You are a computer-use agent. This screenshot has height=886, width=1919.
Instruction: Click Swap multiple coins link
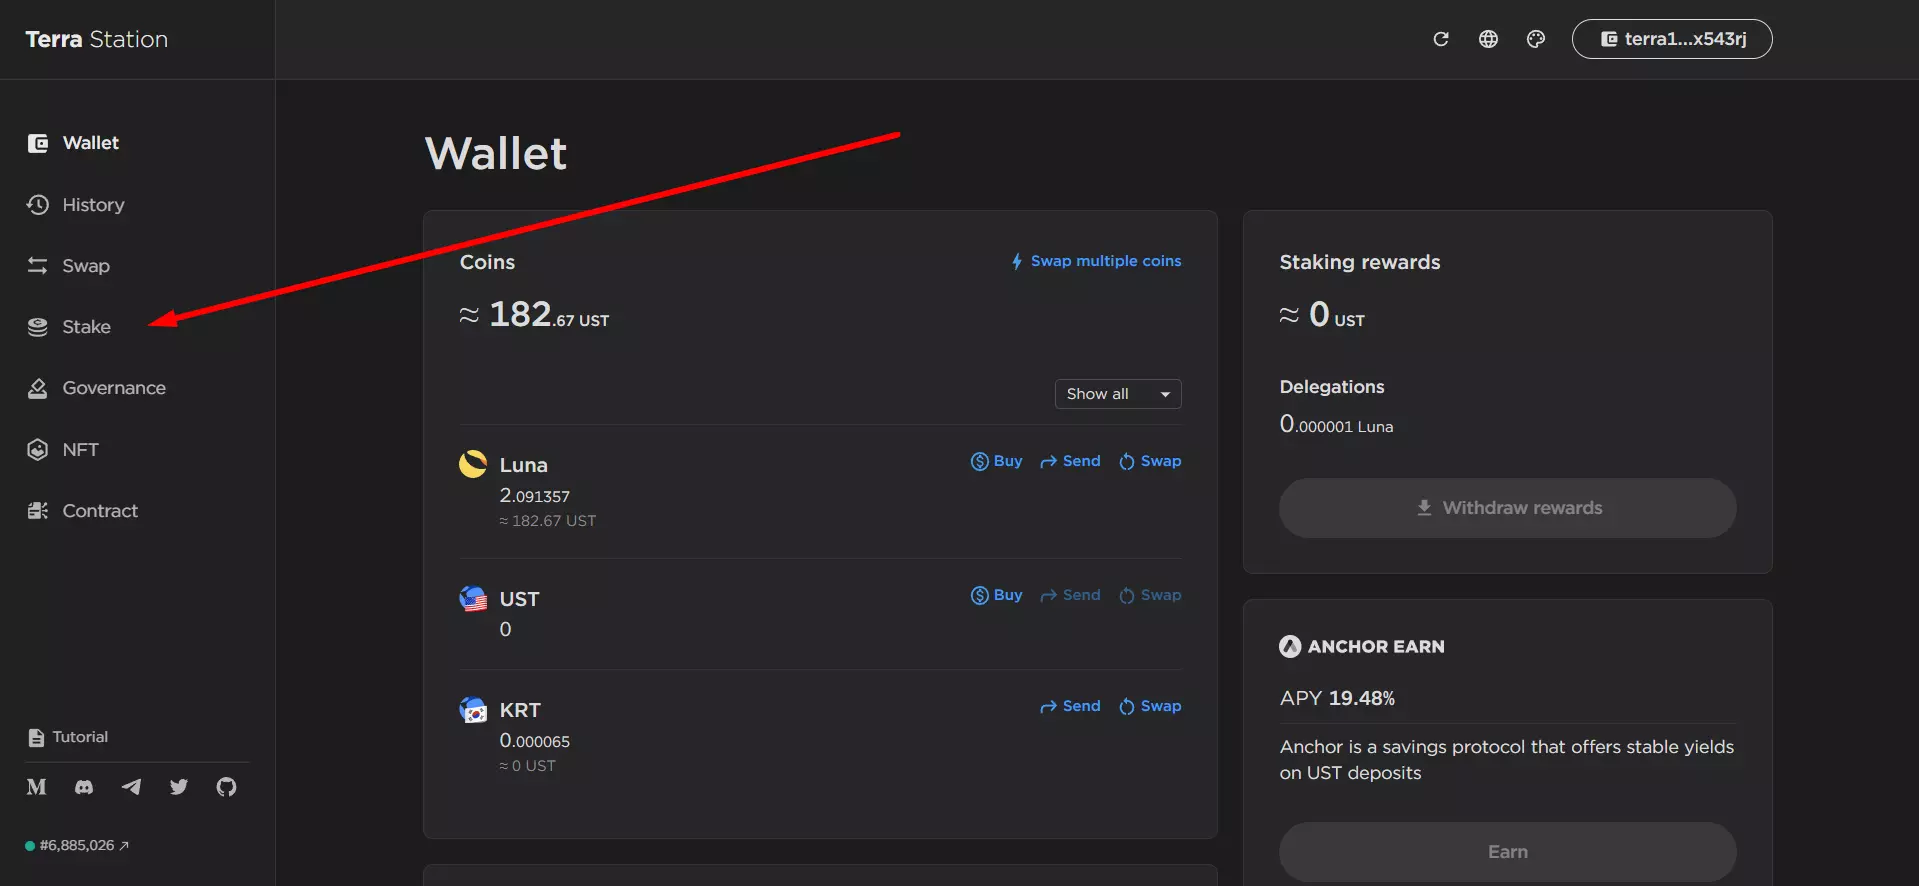click(x=1096, y=261)
